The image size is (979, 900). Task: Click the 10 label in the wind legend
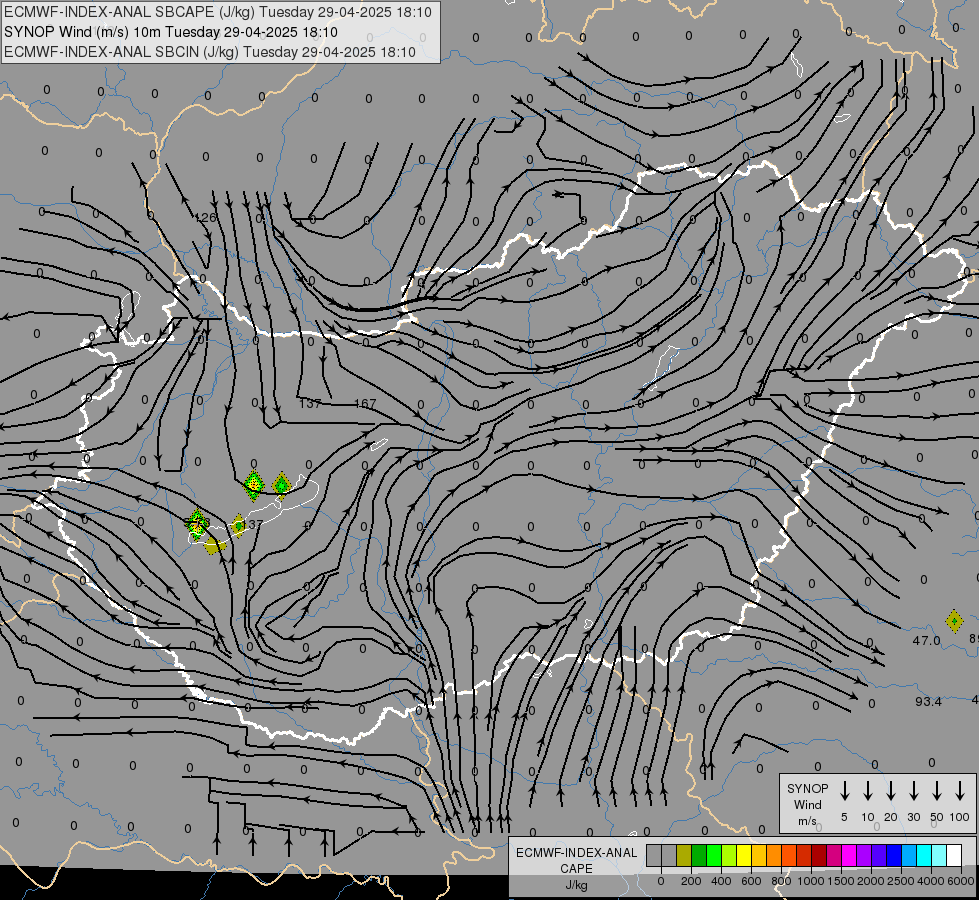tap(868, 817)
